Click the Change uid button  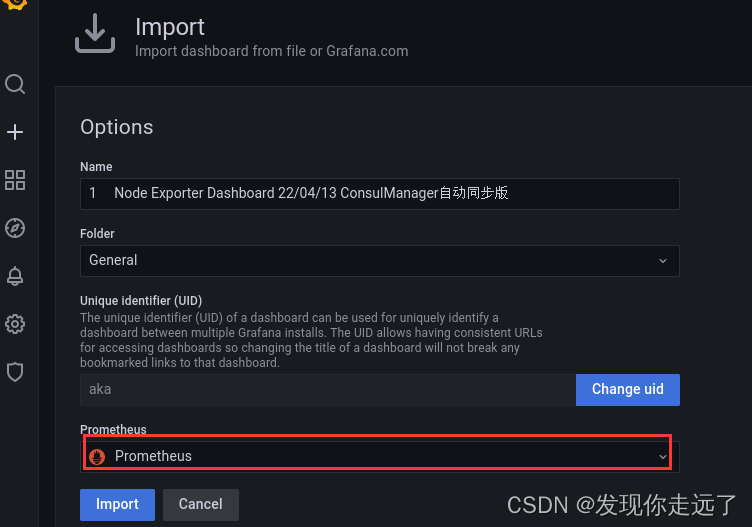(x=627, y=389)
